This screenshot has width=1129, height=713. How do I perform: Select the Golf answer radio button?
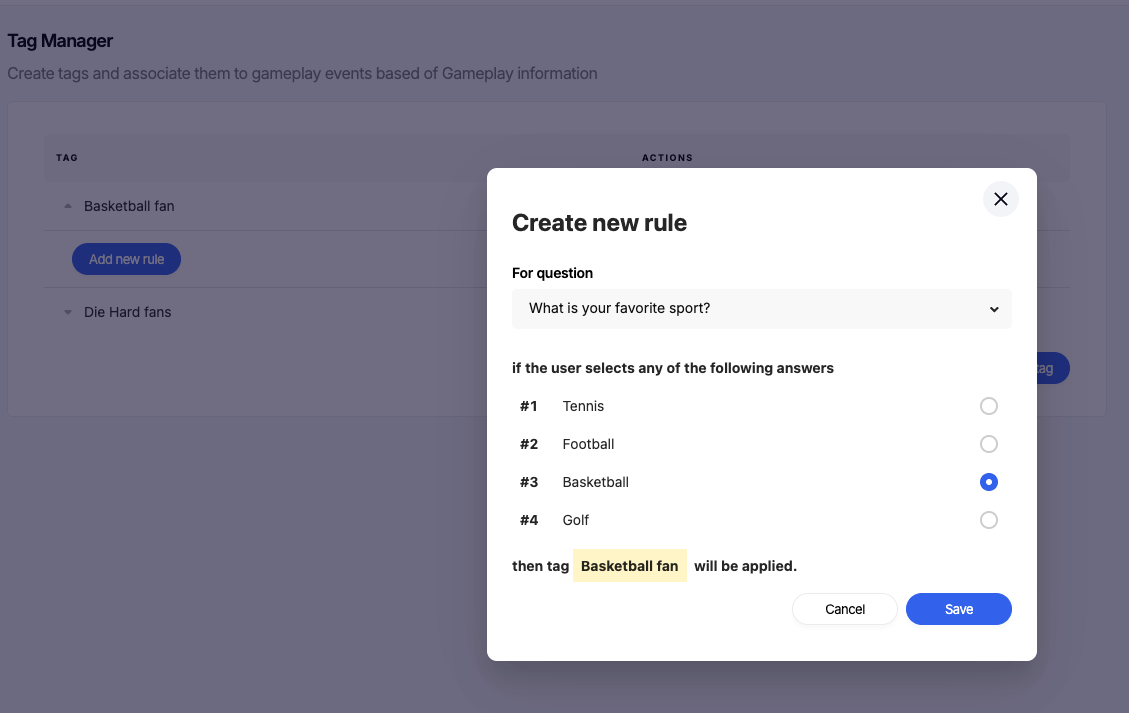click(x=989, y=520)
